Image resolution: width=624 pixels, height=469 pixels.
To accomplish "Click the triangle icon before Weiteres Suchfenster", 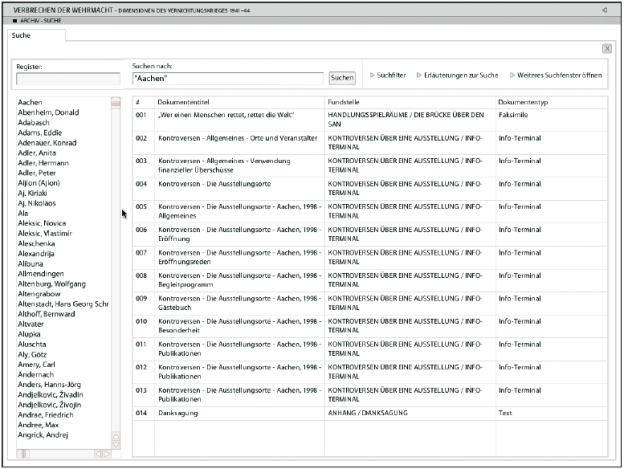I will click(x=513, y=76).
